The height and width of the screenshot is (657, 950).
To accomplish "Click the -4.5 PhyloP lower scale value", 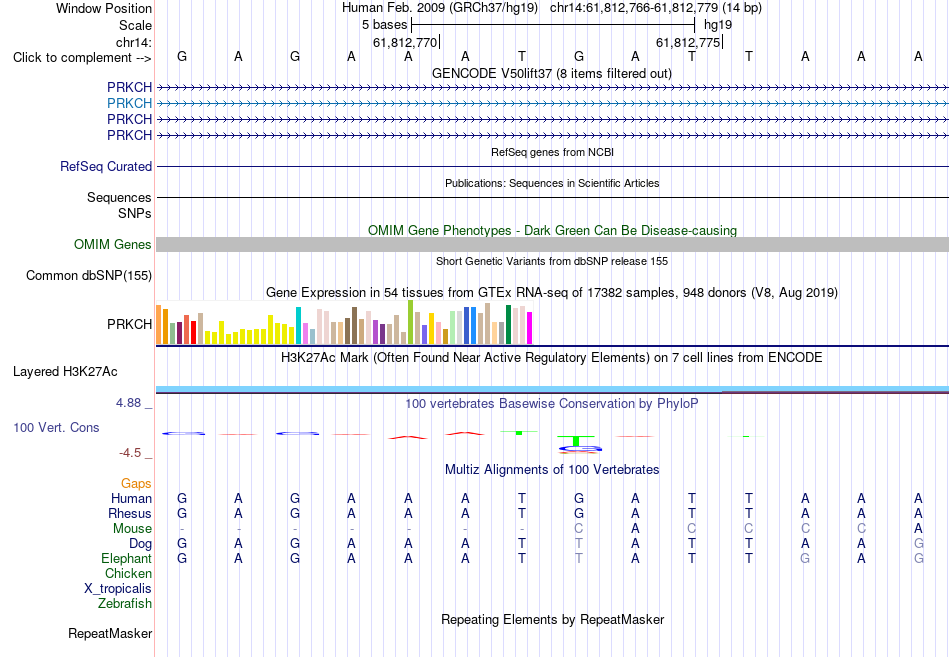I will click(x=130, y=453).
